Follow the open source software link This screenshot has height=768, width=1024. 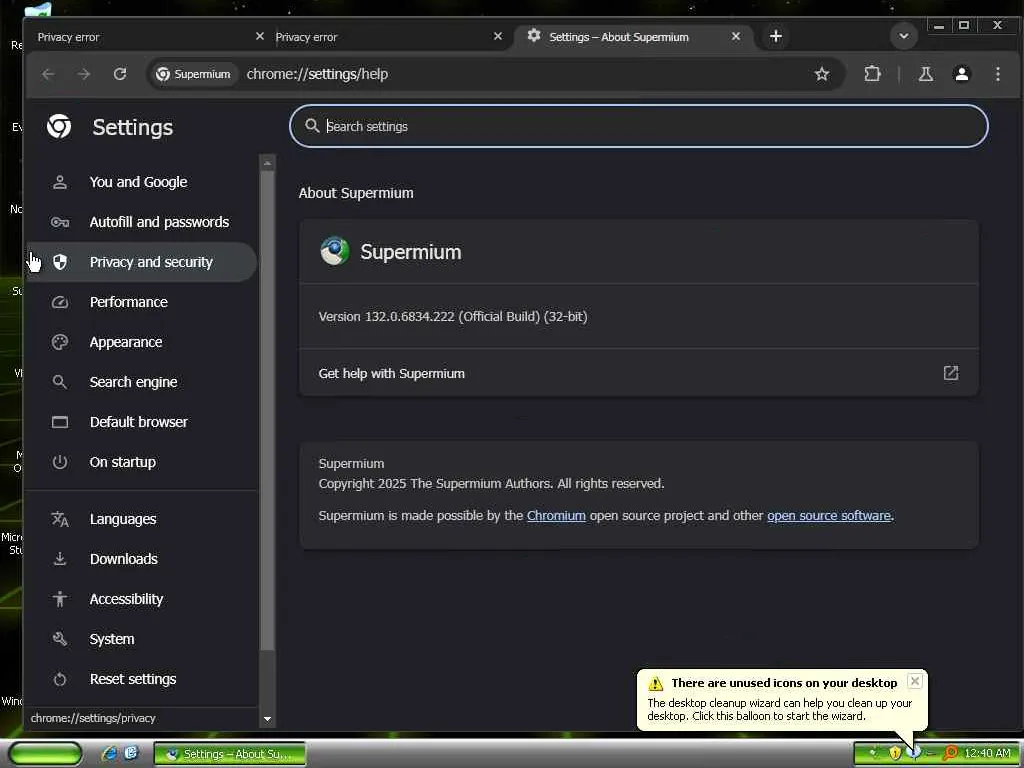tap(829, 515)
